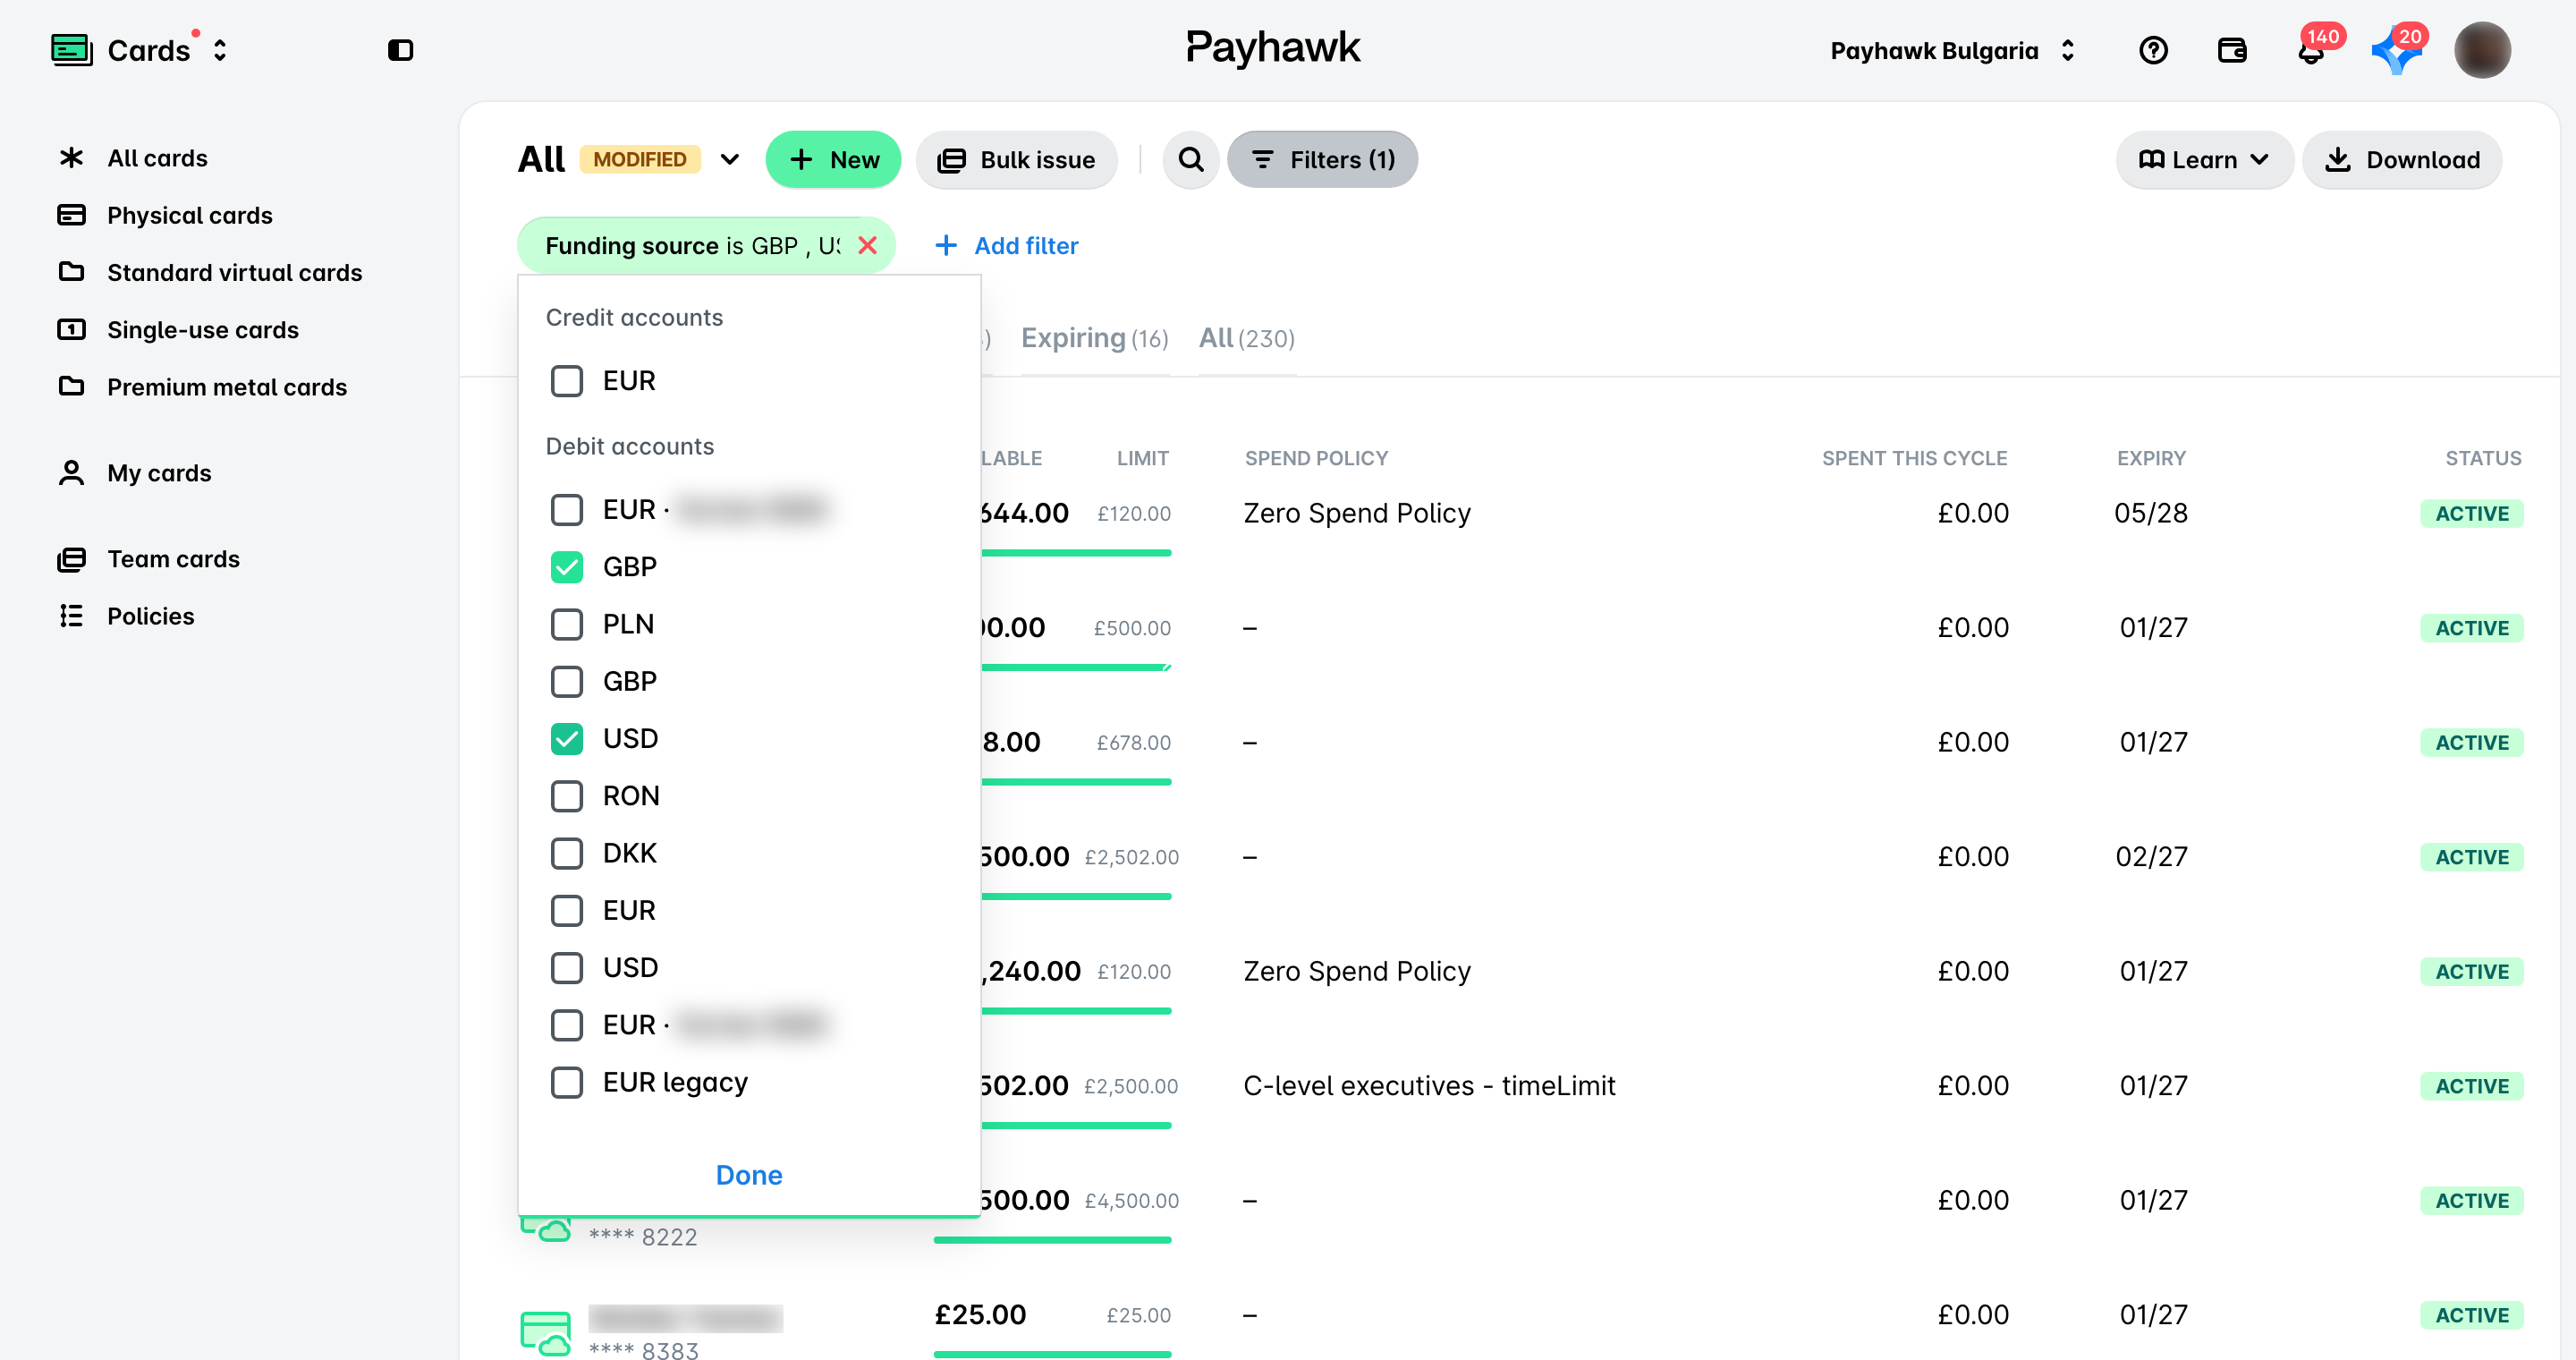Click the virtual card icon for 8383
Viewport: 2576px width, 1360px height.
[545, 1332]
